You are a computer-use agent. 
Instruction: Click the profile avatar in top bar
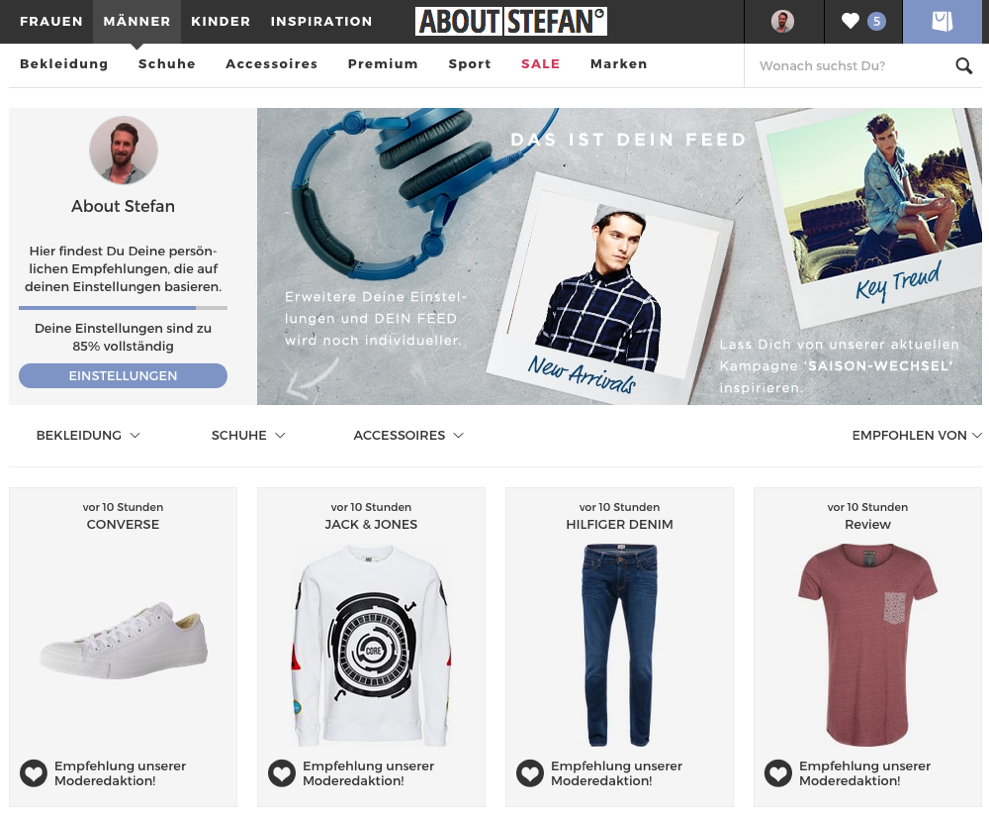tap(782, 21)
